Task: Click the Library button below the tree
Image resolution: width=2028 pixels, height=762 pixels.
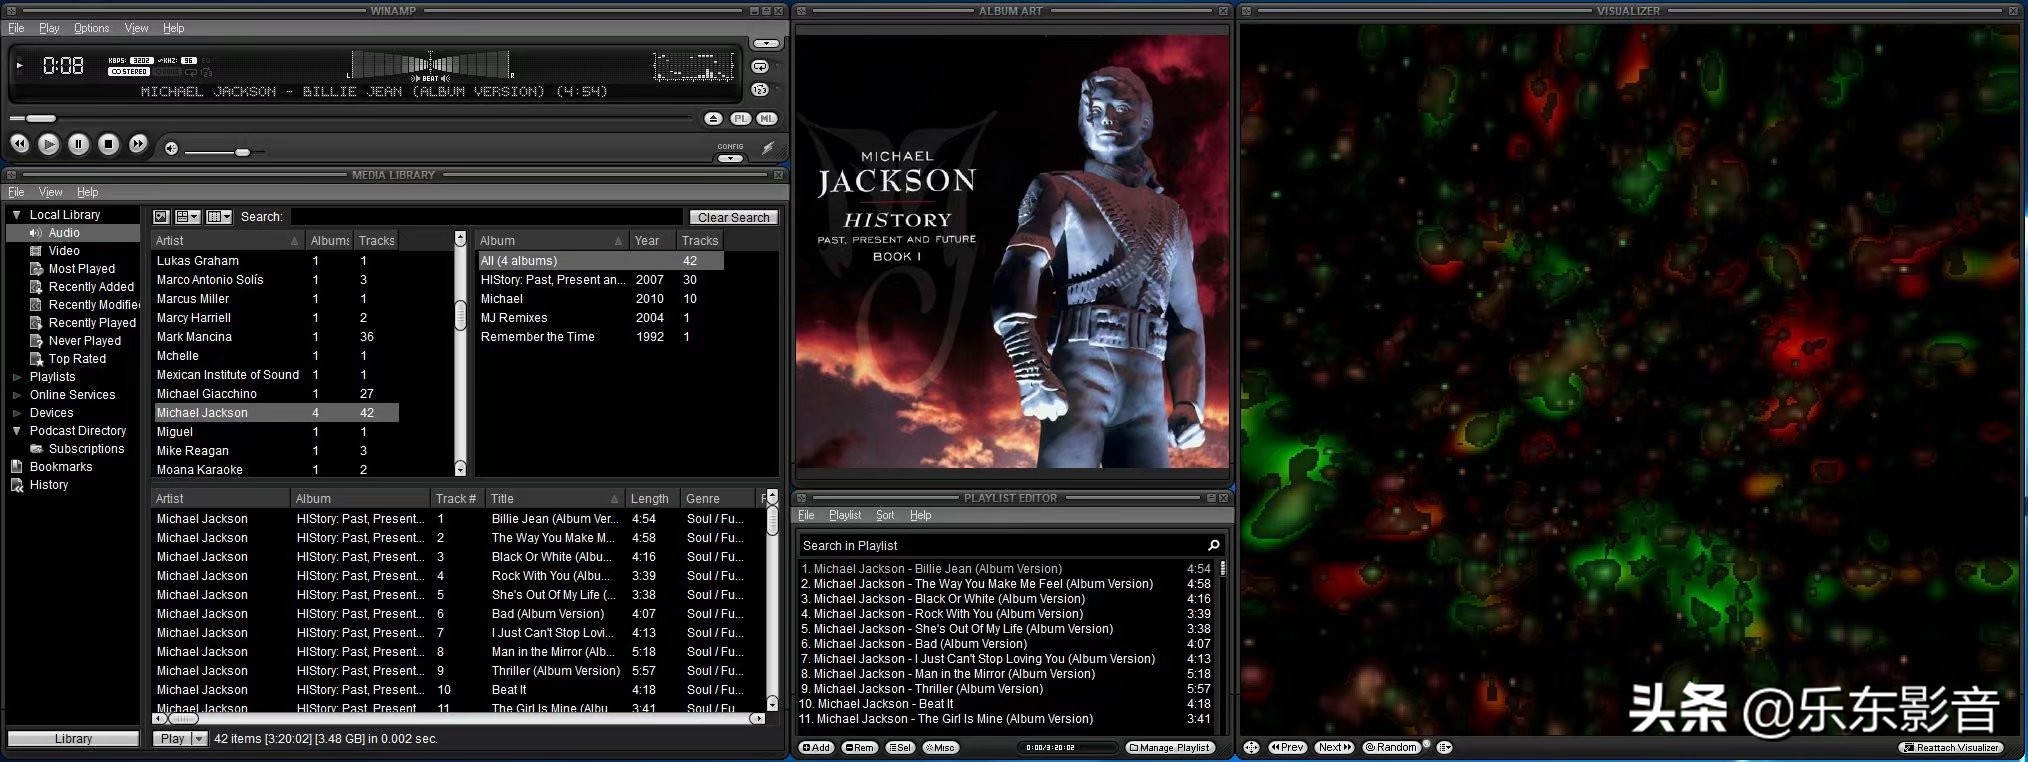Action: tap(73, 739)
